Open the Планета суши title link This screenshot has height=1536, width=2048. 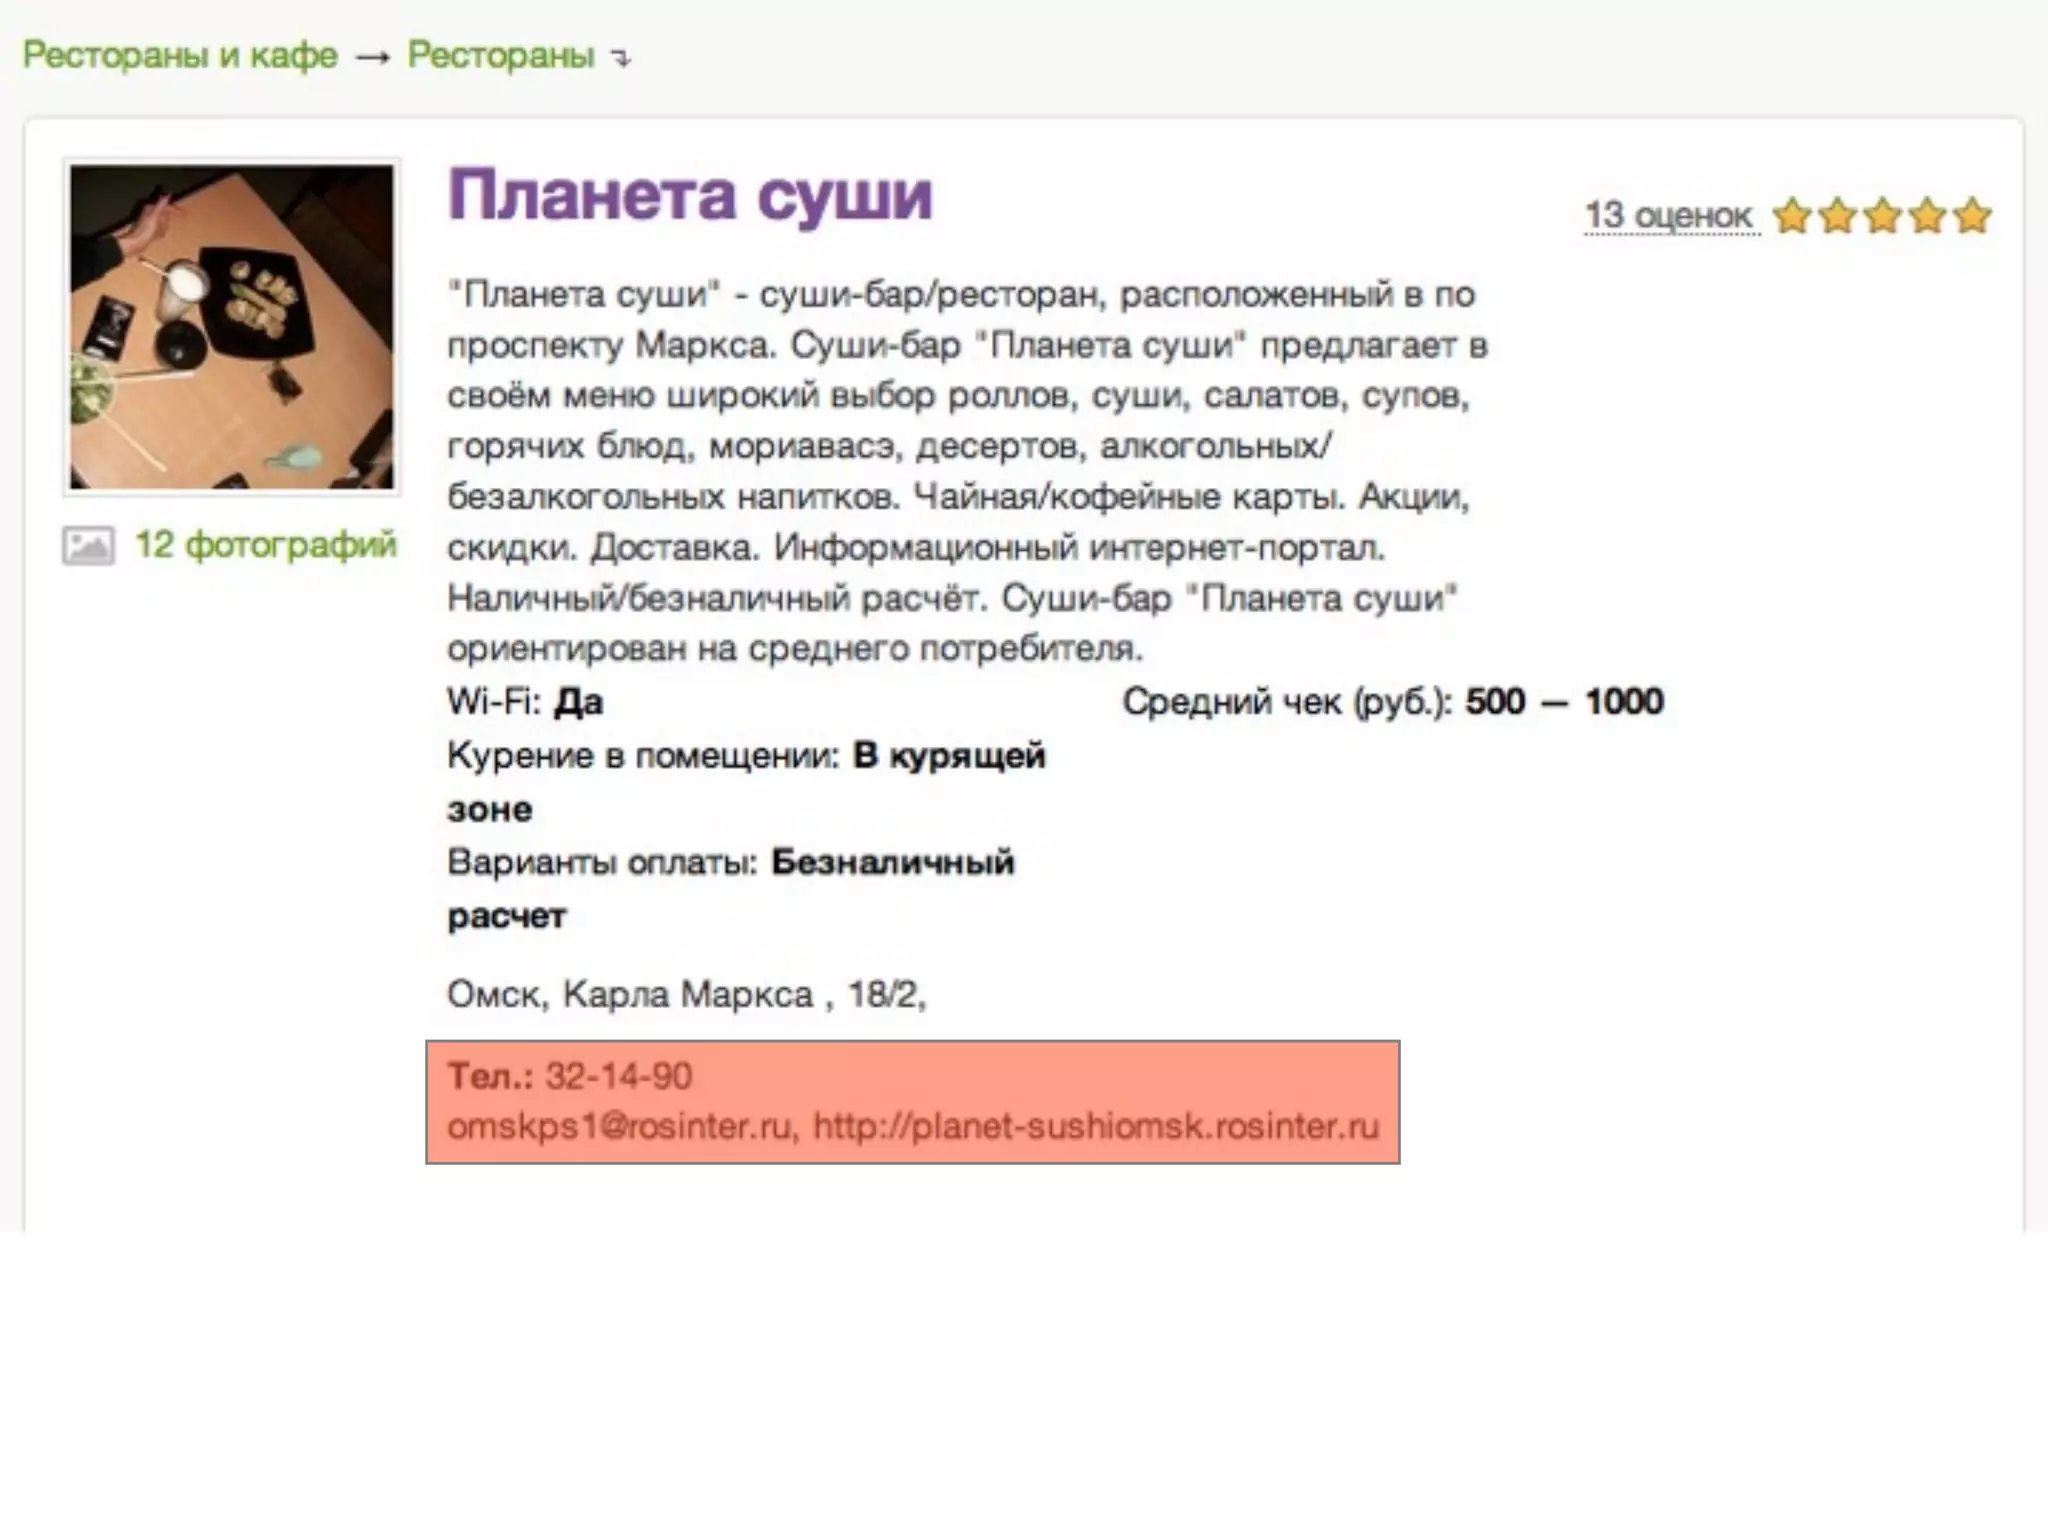[x=690, y=194]
